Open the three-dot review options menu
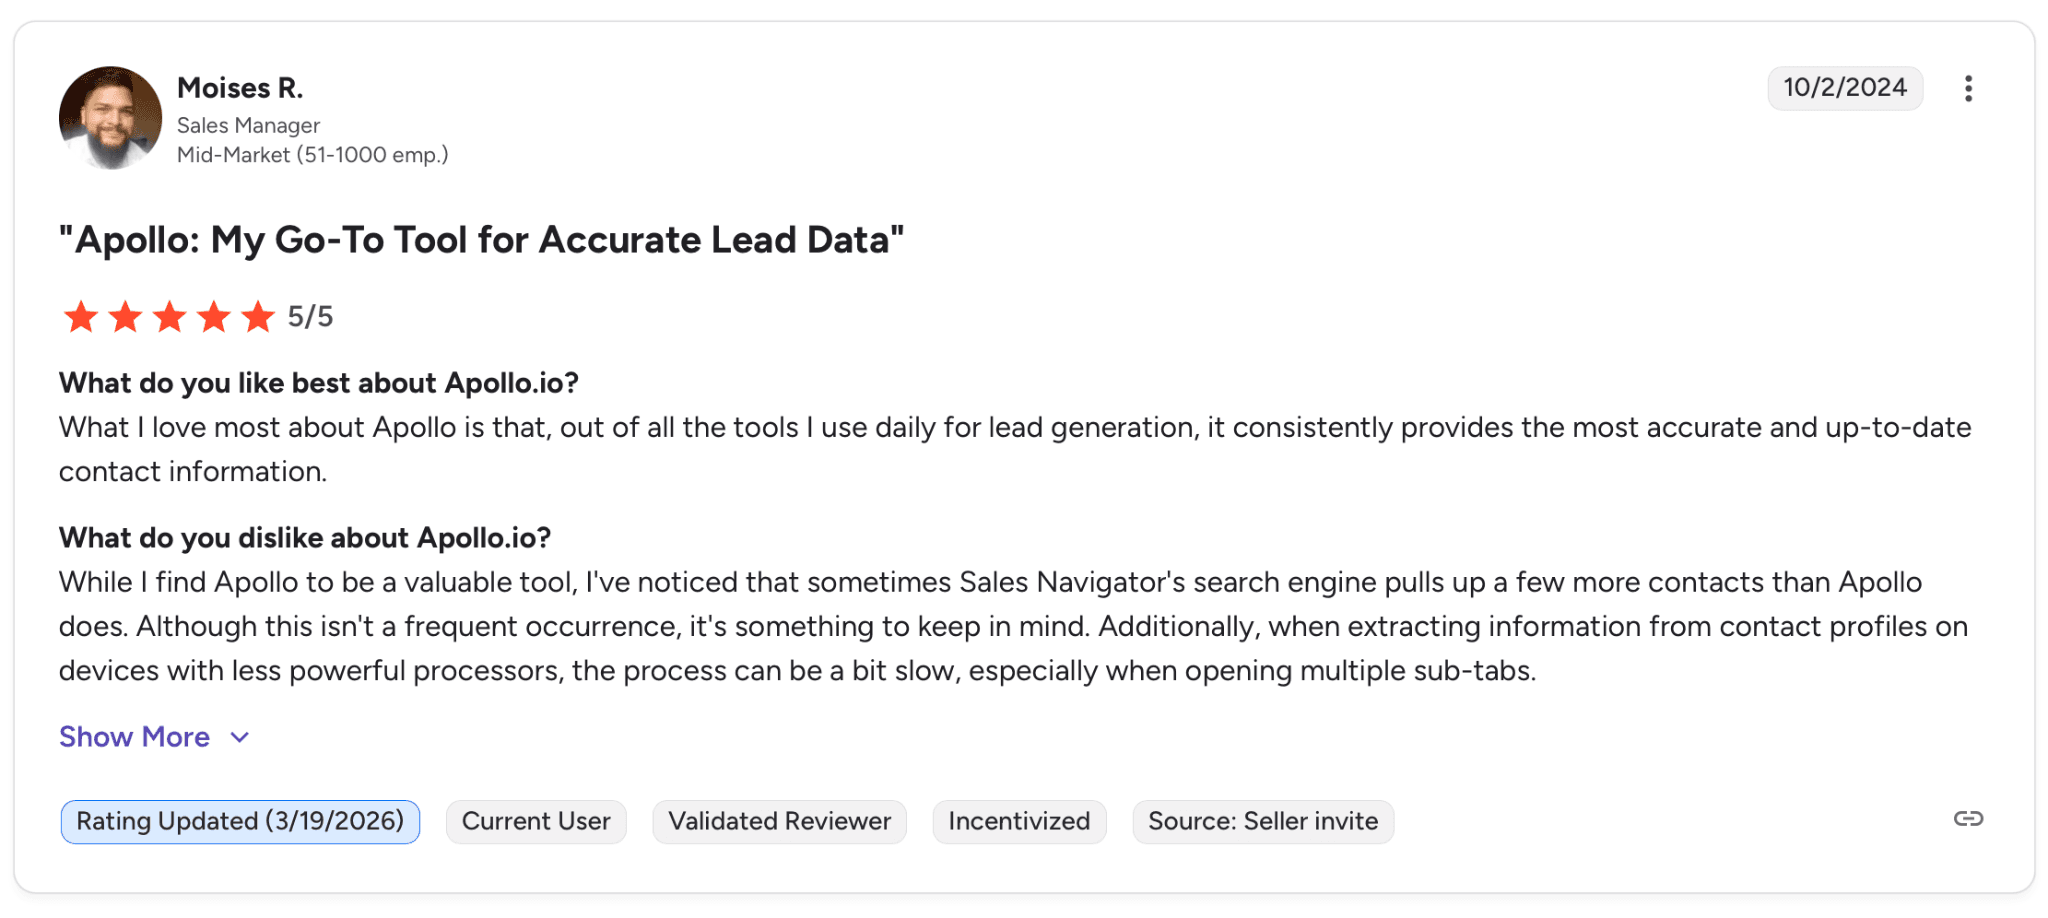This screenshot has height=918, width=2048. tap(1968, 89)
